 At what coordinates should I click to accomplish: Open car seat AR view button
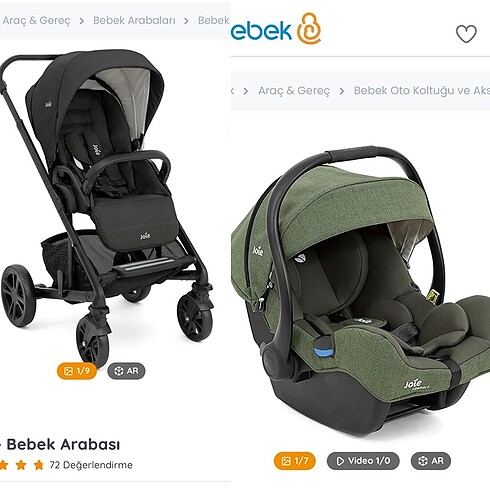pos(431,461)
